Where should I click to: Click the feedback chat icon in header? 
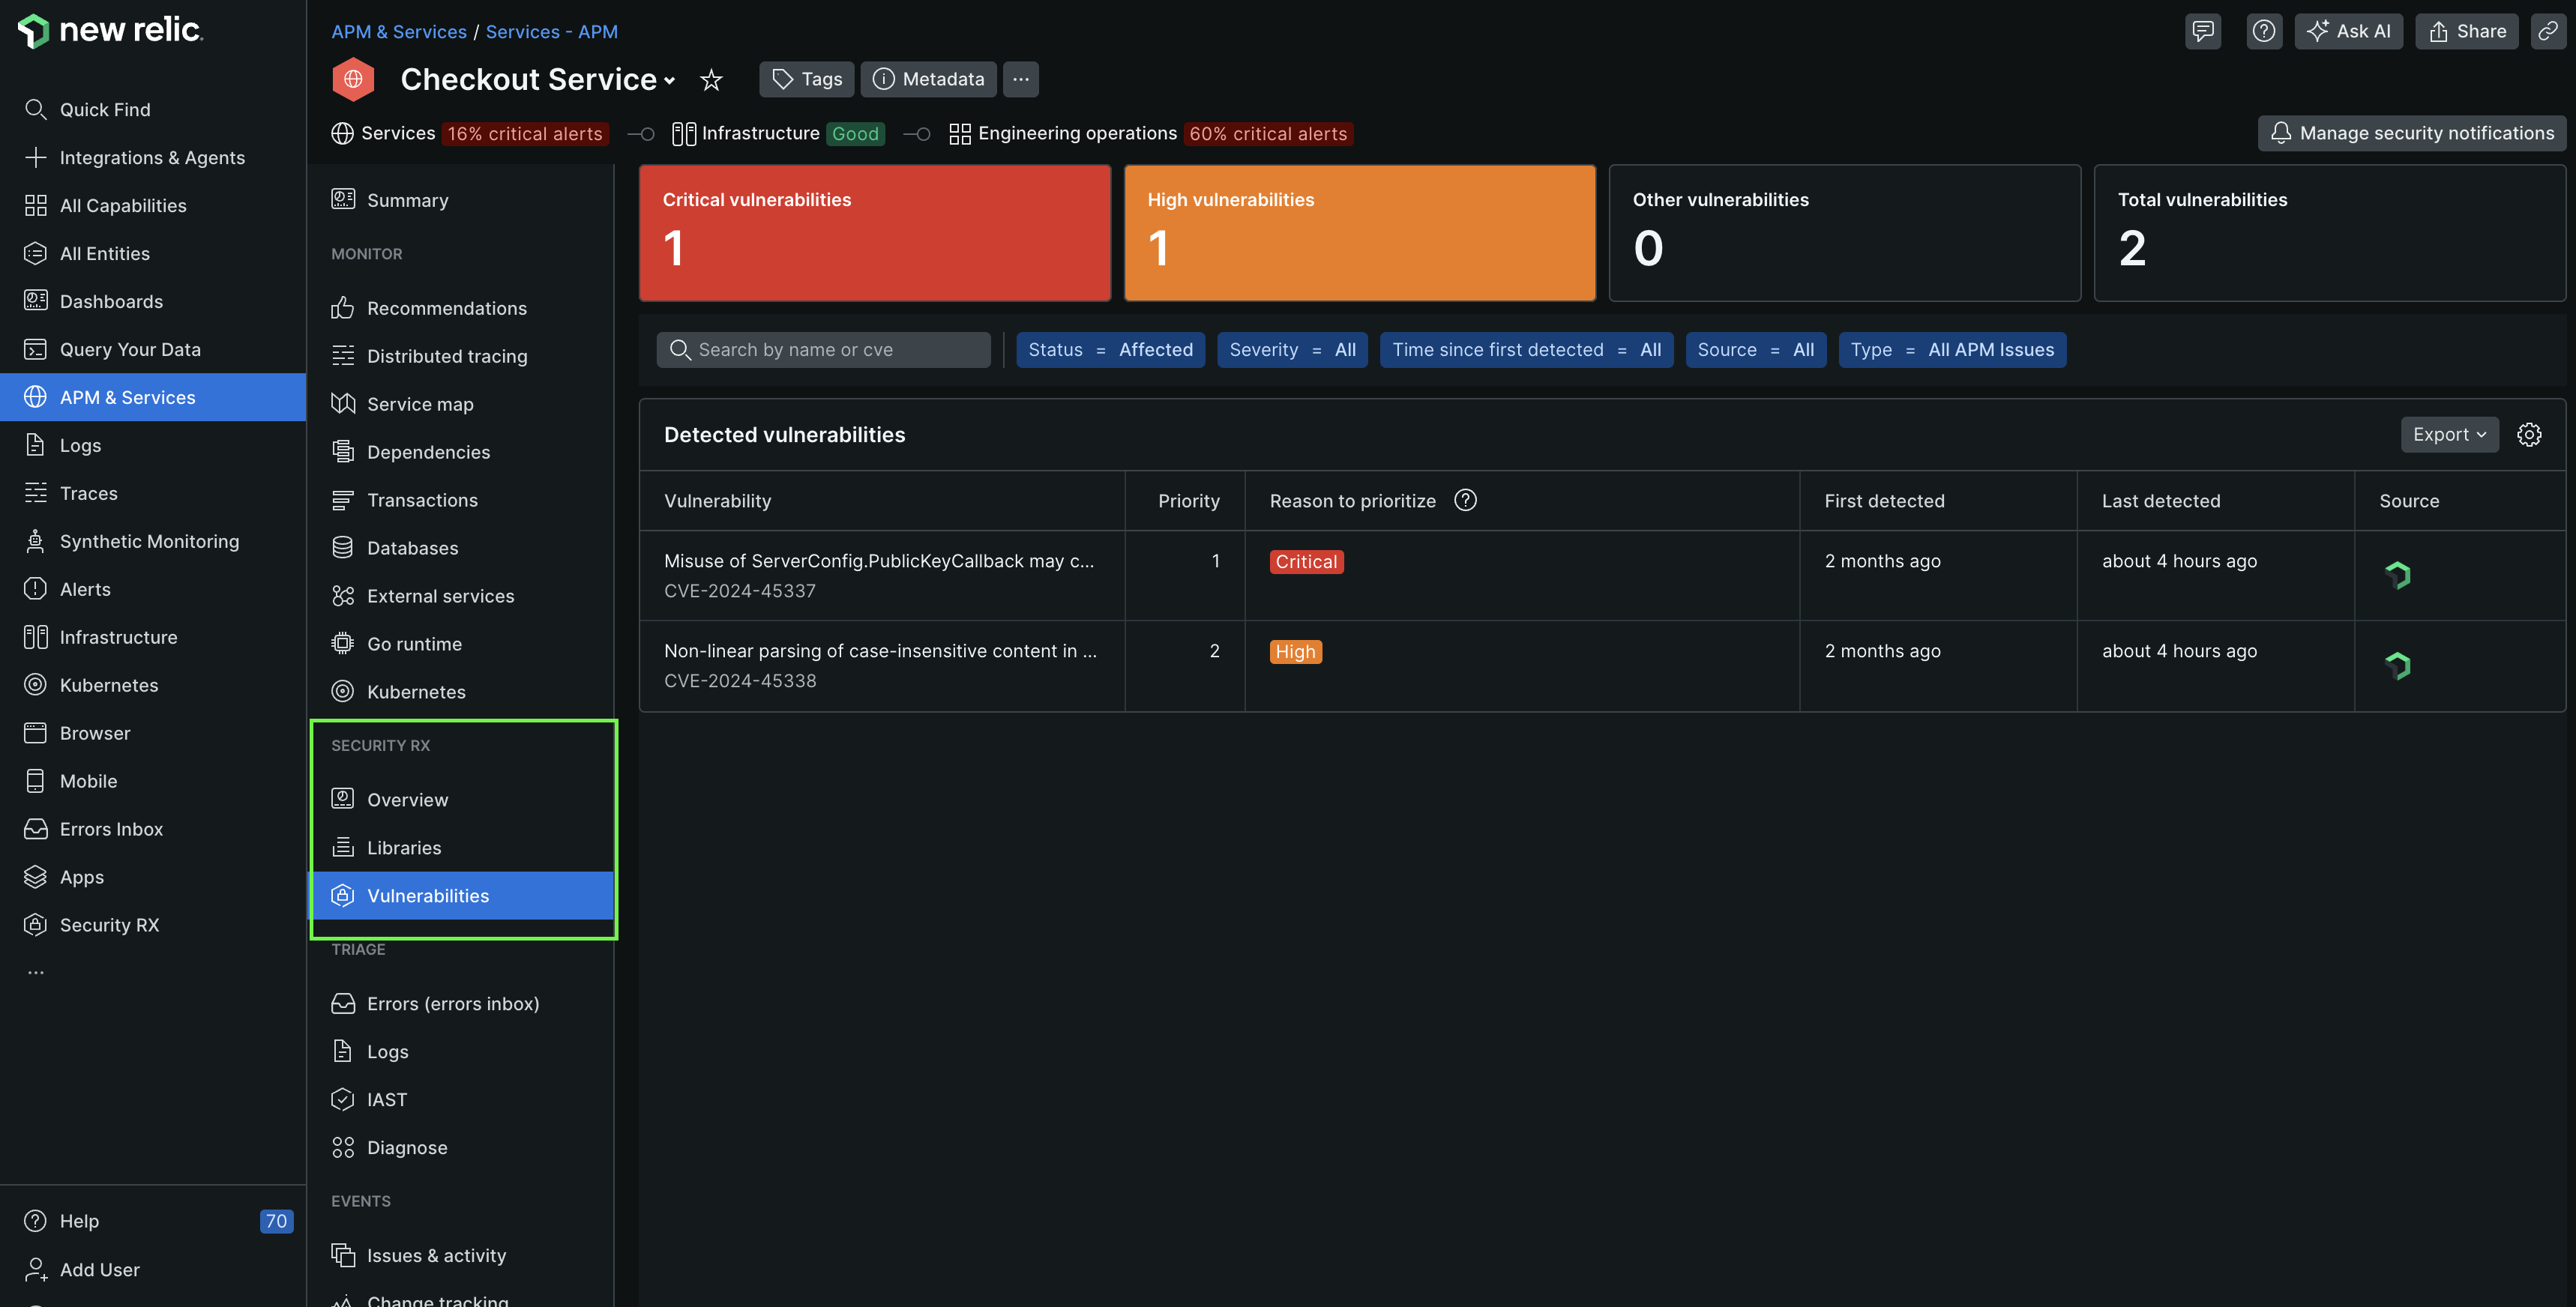point(2202,31)
